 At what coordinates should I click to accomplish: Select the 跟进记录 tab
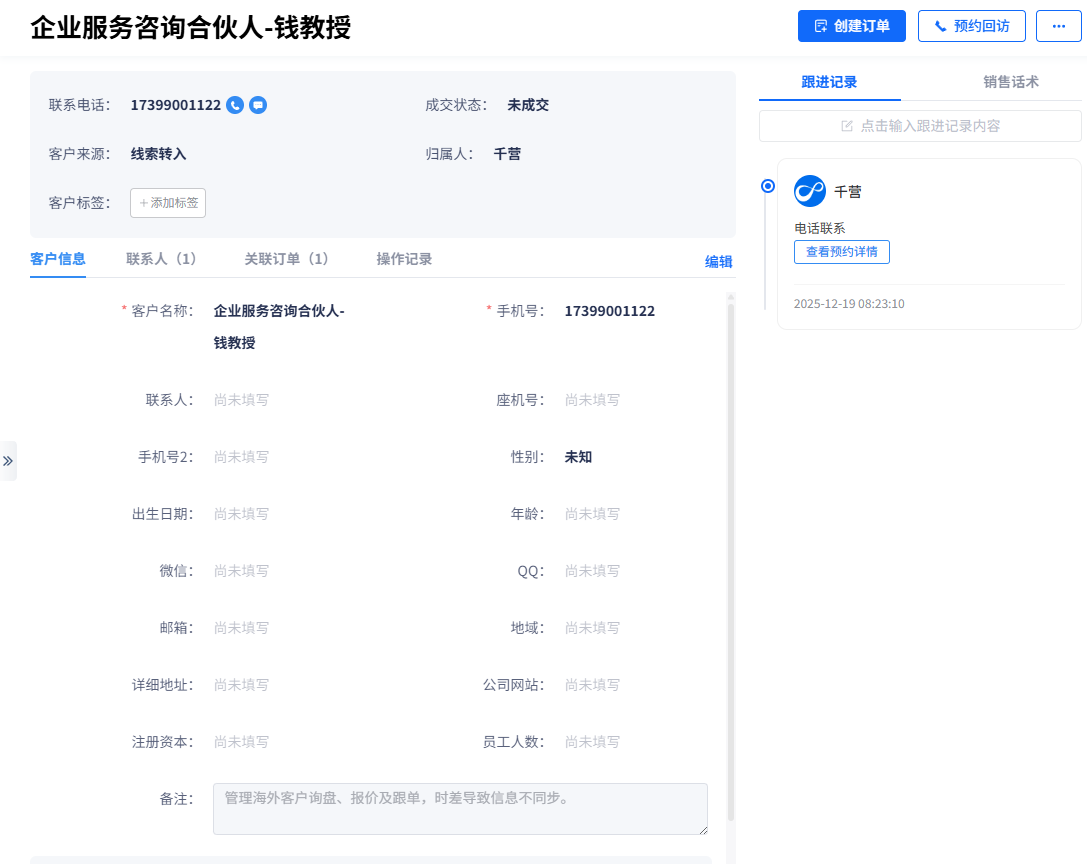[829, 82]
